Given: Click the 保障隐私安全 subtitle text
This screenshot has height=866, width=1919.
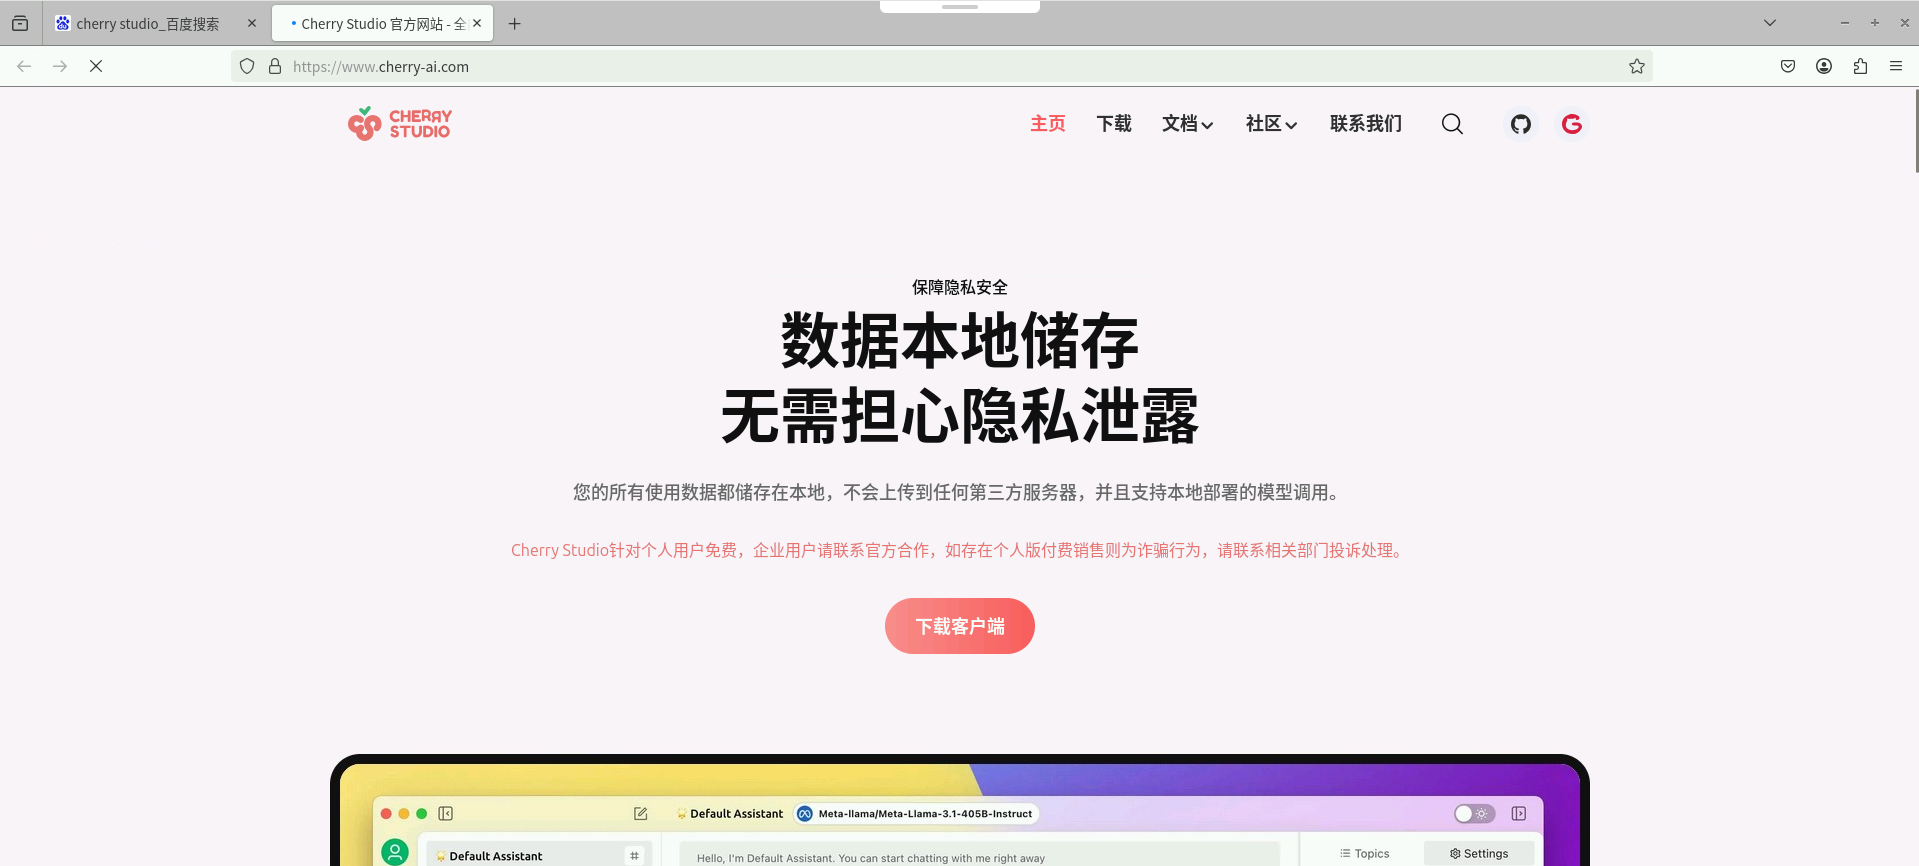Looking at the screenshot, I should click(960, 287).
